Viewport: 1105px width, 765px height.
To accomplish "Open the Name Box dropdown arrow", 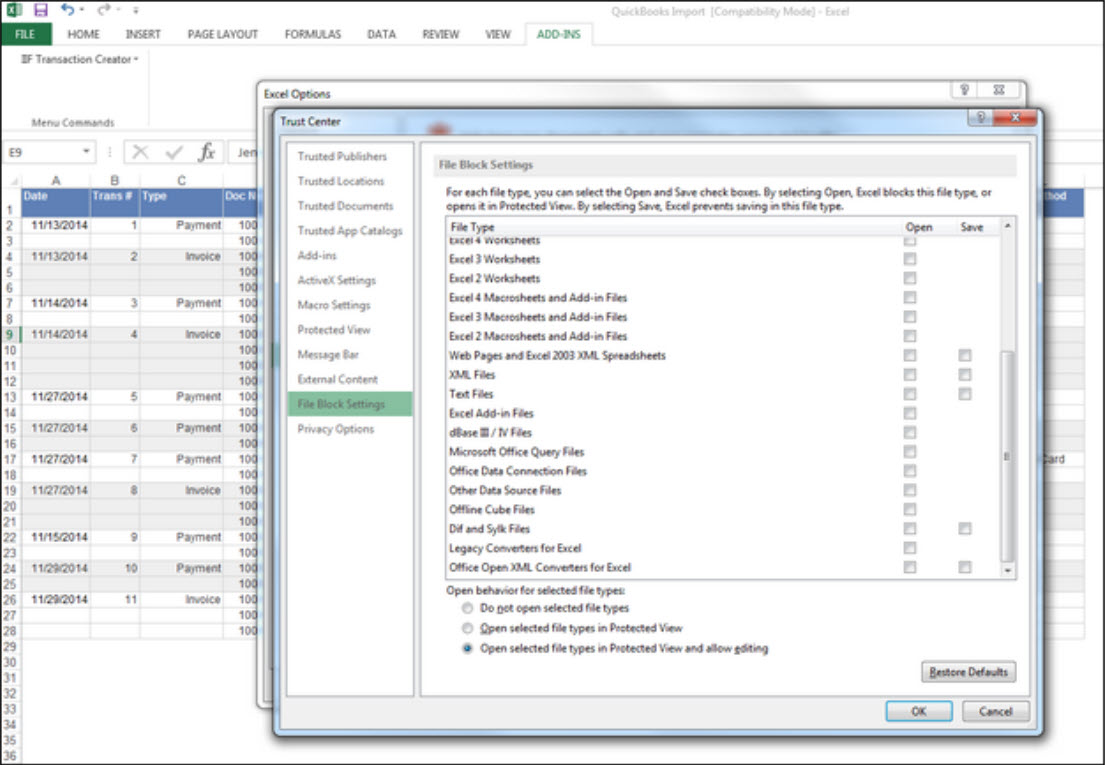I will [x=86, y=151].
